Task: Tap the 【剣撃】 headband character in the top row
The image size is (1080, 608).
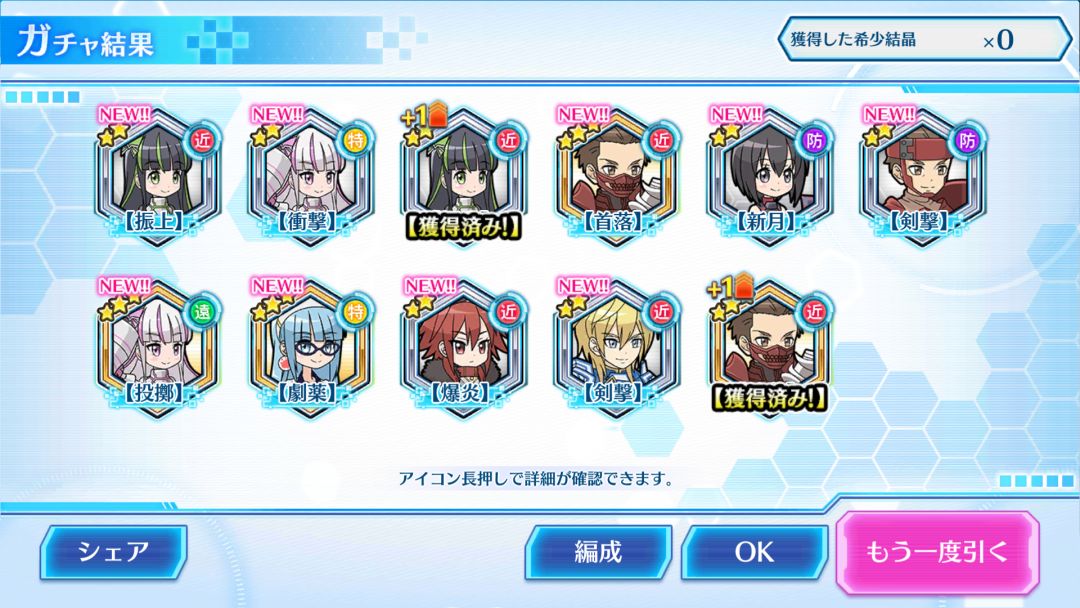Action: pyautogui.click(x=922, y=176)
